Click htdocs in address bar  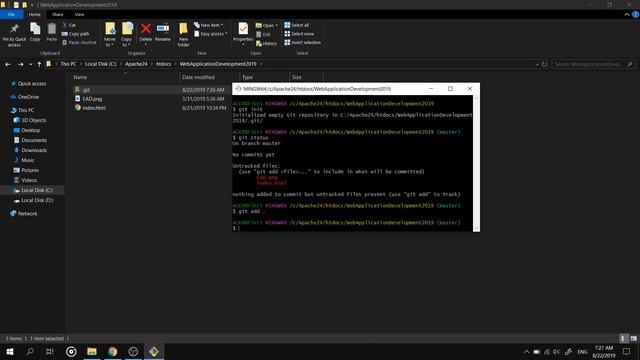(x=164, y=64)
